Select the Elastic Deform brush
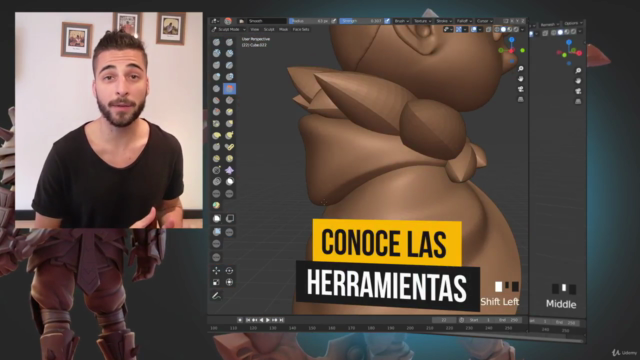 point(216,135)
